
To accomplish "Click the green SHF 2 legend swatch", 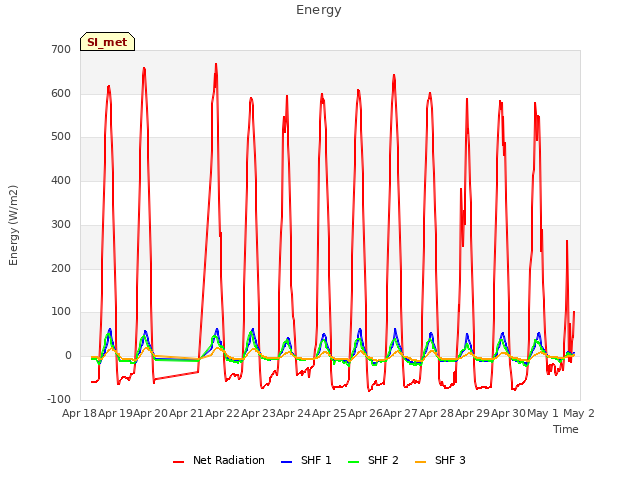I will coord(353,462).
